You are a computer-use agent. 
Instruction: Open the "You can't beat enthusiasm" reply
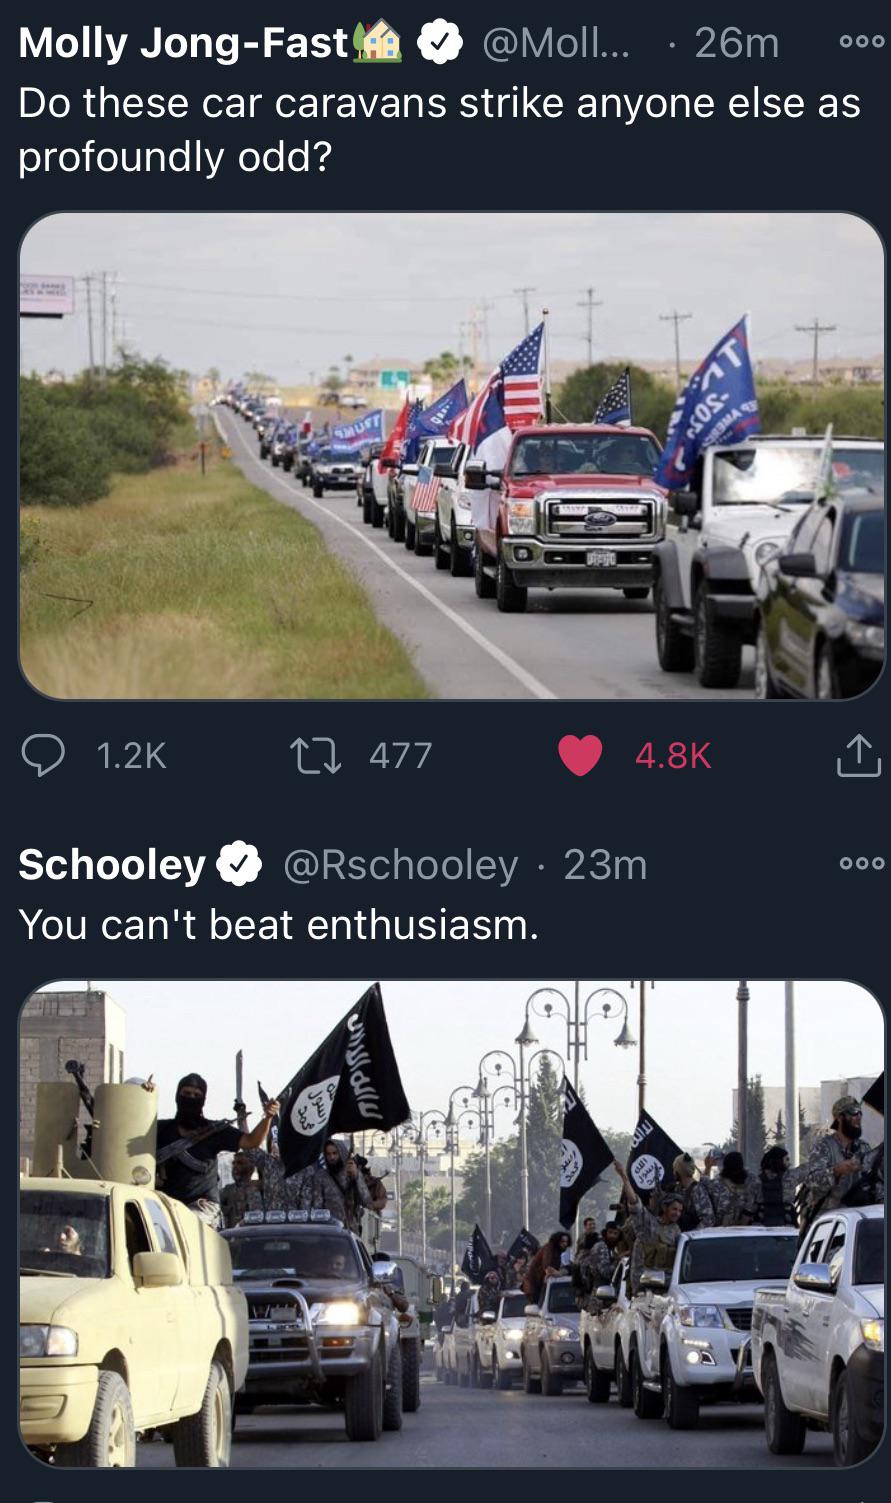coord(278,924)
